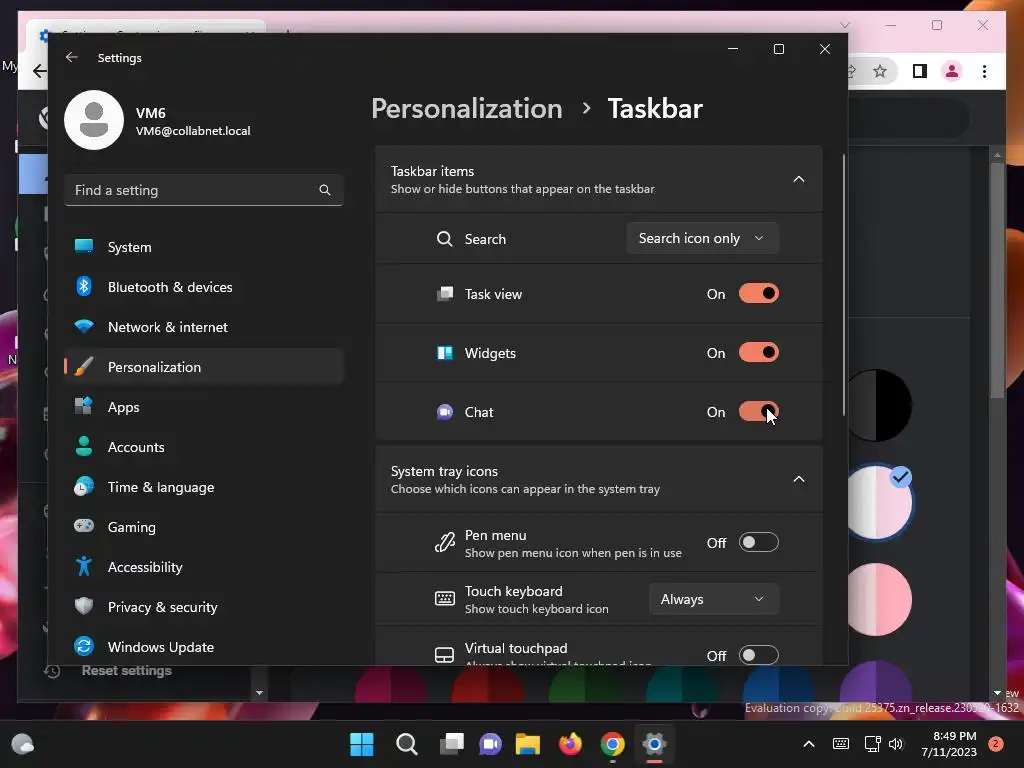The height and width of the screenshot is (768, 1024).
Task: Launch File Explorer from the taskbar
Action: (528, 744)
